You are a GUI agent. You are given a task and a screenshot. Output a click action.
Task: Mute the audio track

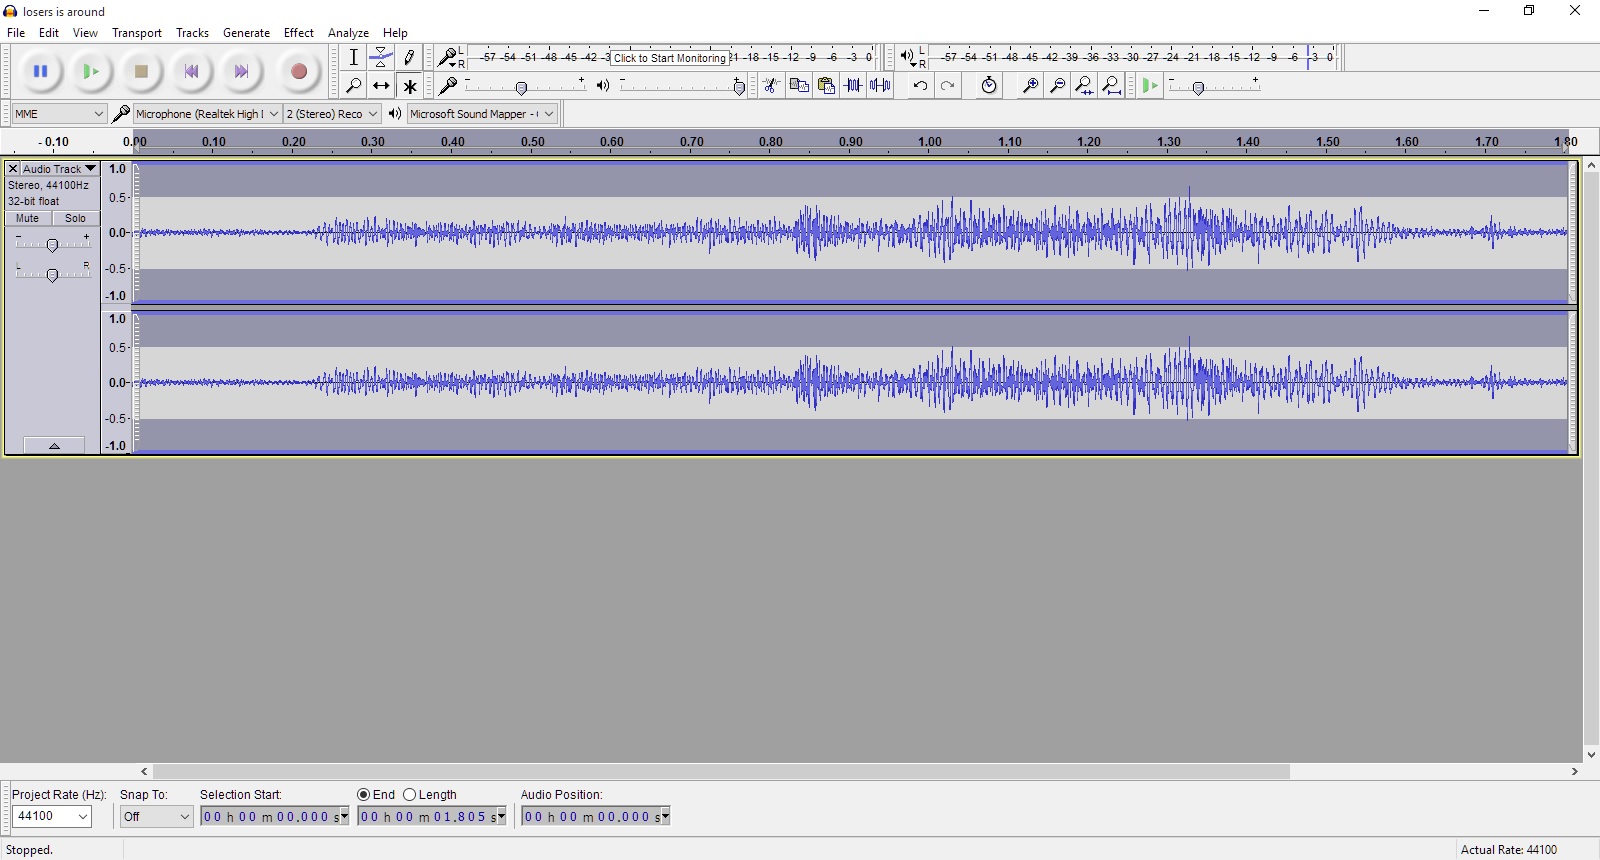[28, 218]
